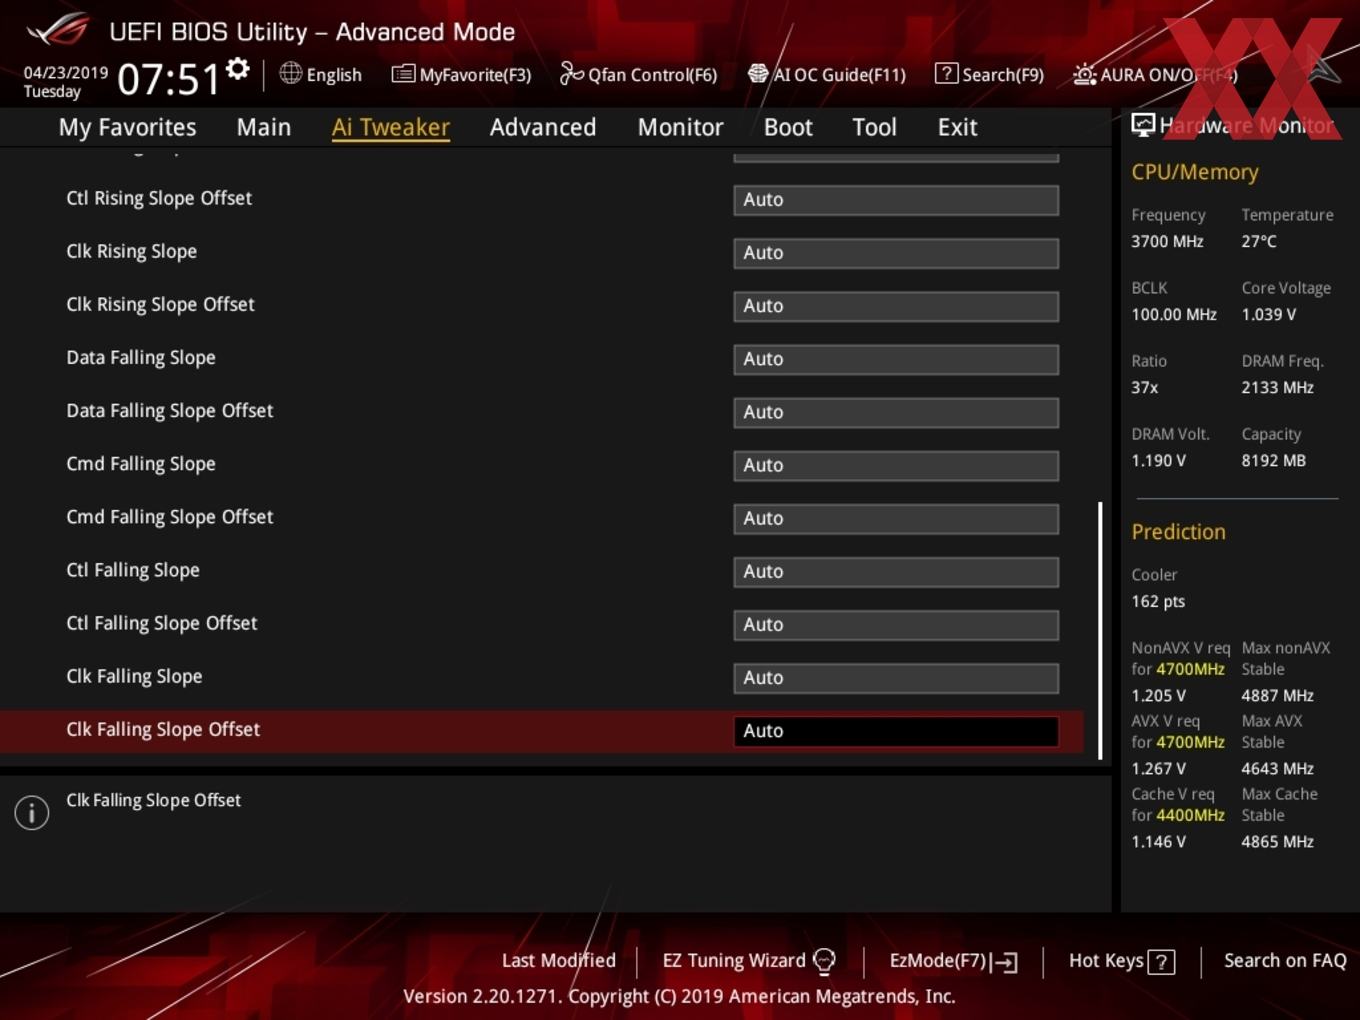Select the Exit tab
The height and width of the screenshot is (1020, 1360).
coord(957,127)
